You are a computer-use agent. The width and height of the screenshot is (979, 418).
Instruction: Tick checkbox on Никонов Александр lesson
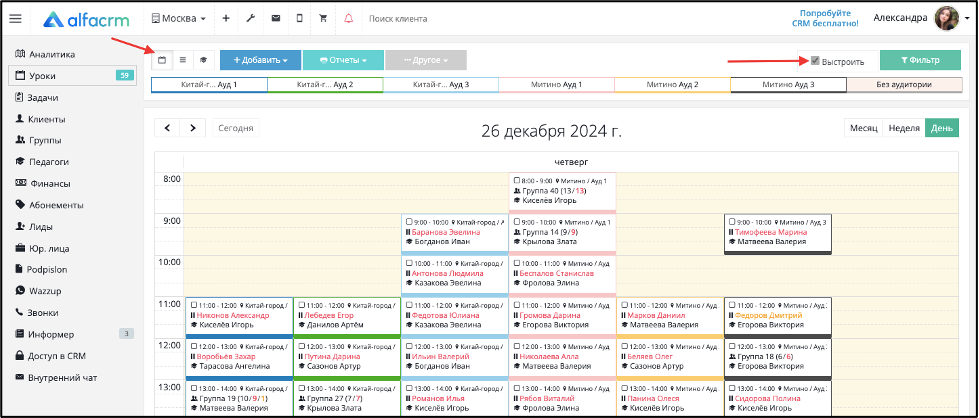coord(194,305)
